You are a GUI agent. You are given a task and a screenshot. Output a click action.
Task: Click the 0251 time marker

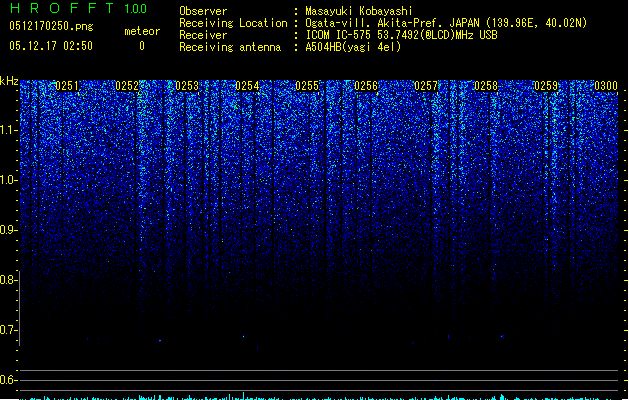pyautogui.click(x=67, y=86)
